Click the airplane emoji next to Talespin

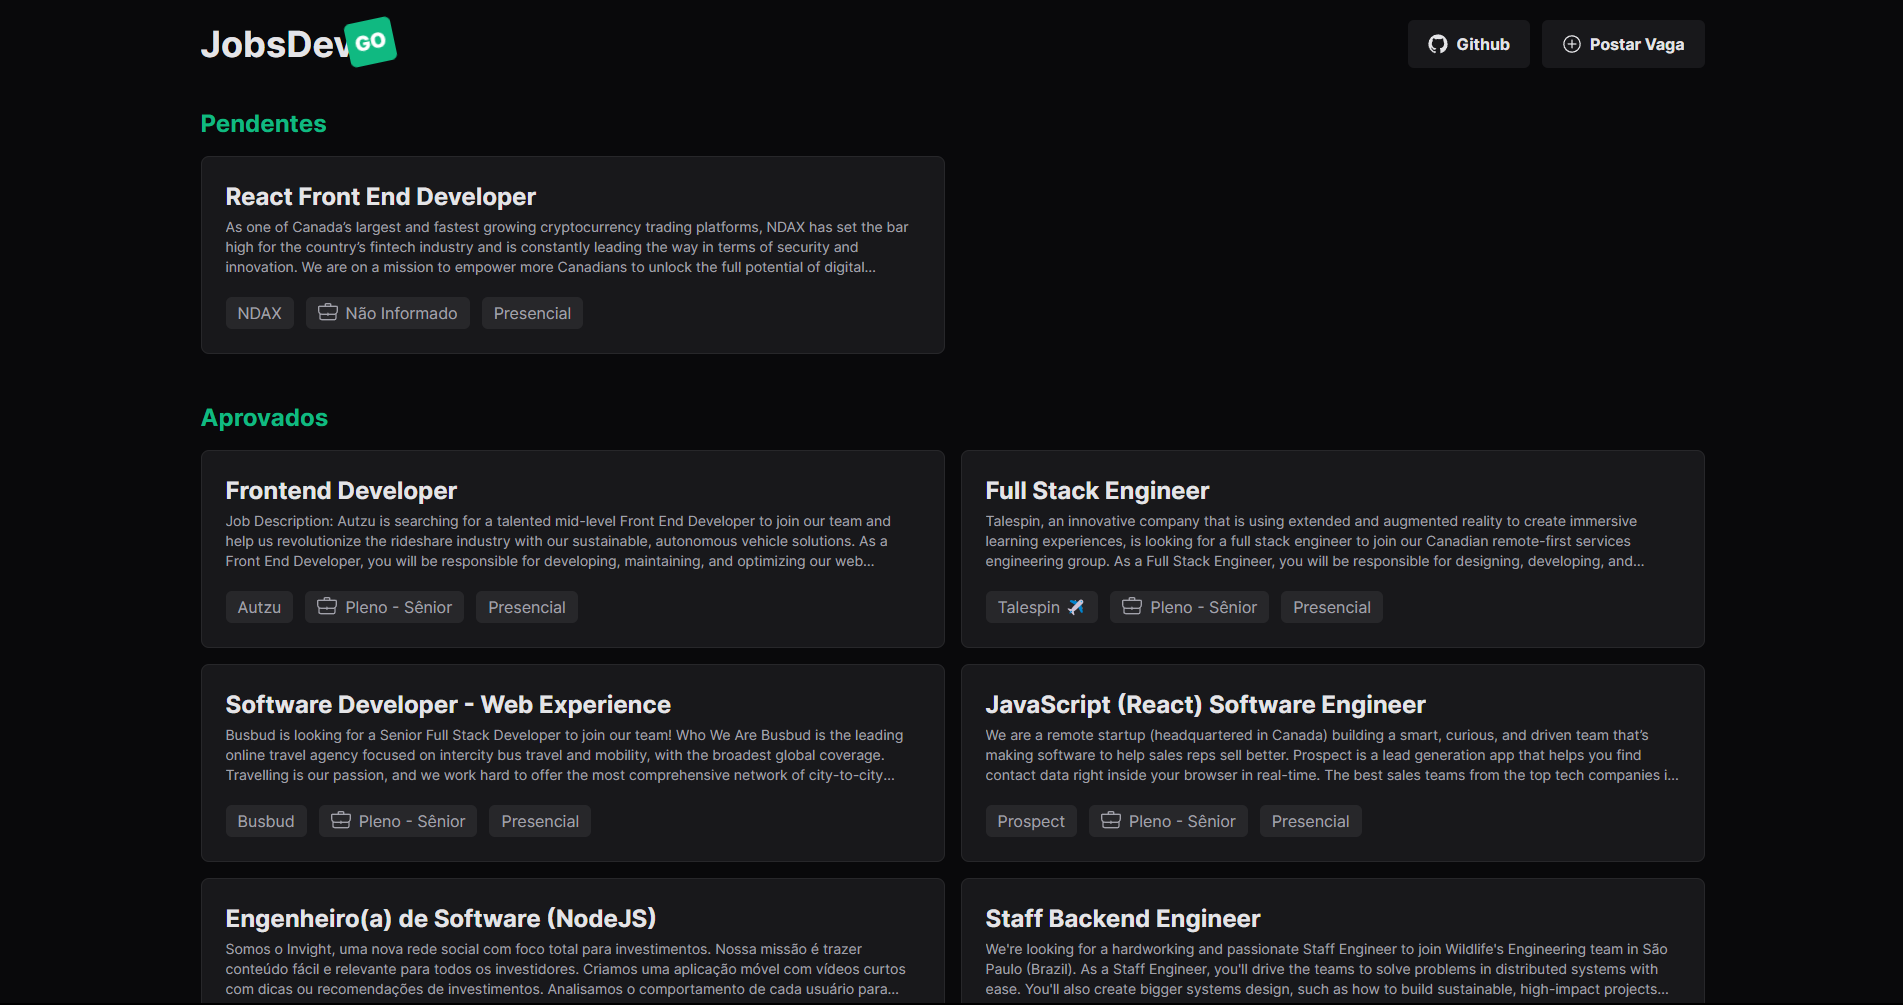click(1076, 607)
